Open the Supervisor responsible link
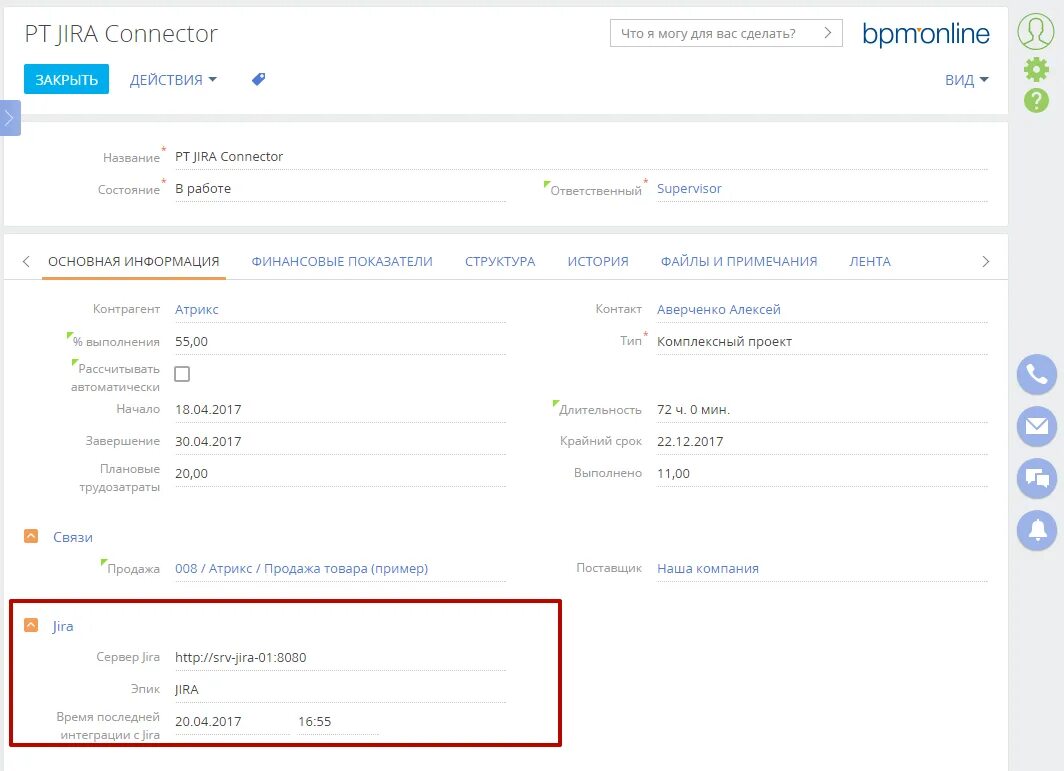 (689, 189)
